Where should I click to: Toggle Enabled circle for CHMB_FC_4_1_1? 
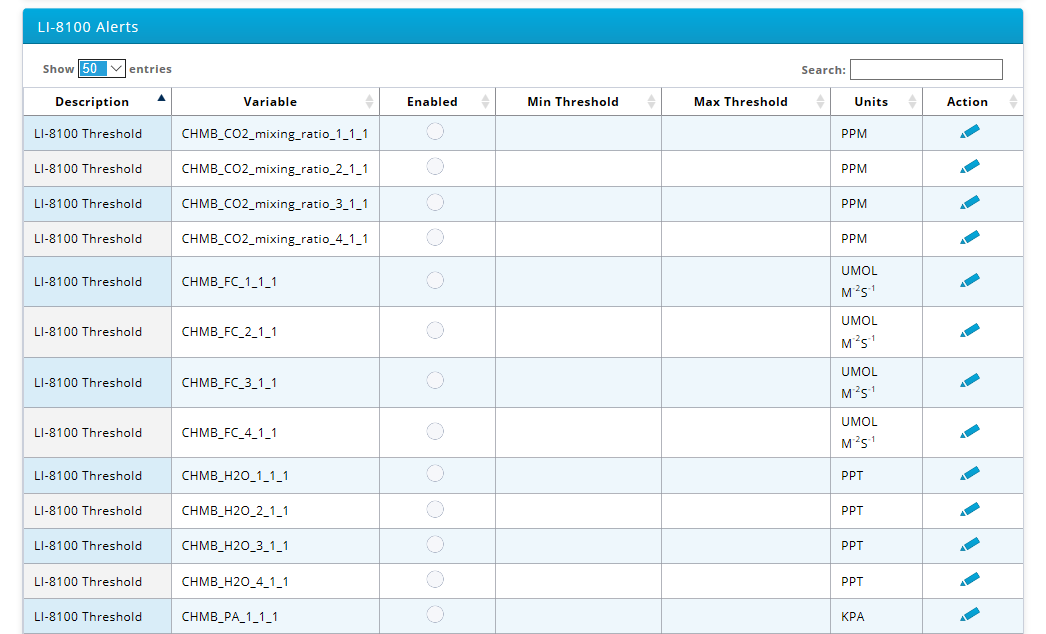tap(435, 431)
